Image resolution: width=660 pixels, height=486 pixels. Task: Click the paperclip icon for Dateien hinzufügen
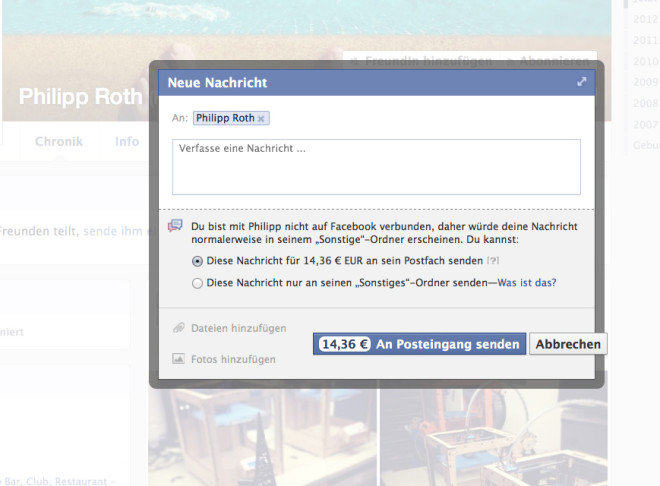(179, 327)
